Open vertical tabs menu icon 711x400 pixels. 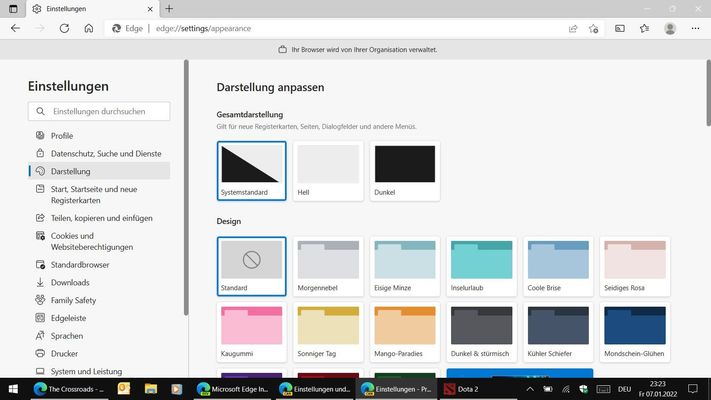point(13,9)
